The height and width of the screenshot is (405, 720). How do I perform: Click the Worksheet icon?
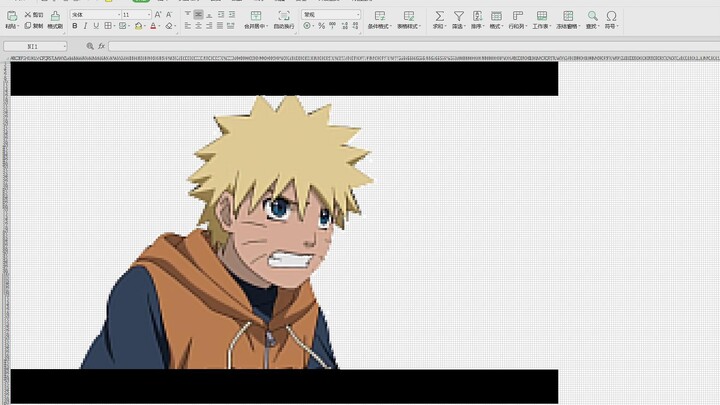(x=541, y=16)
